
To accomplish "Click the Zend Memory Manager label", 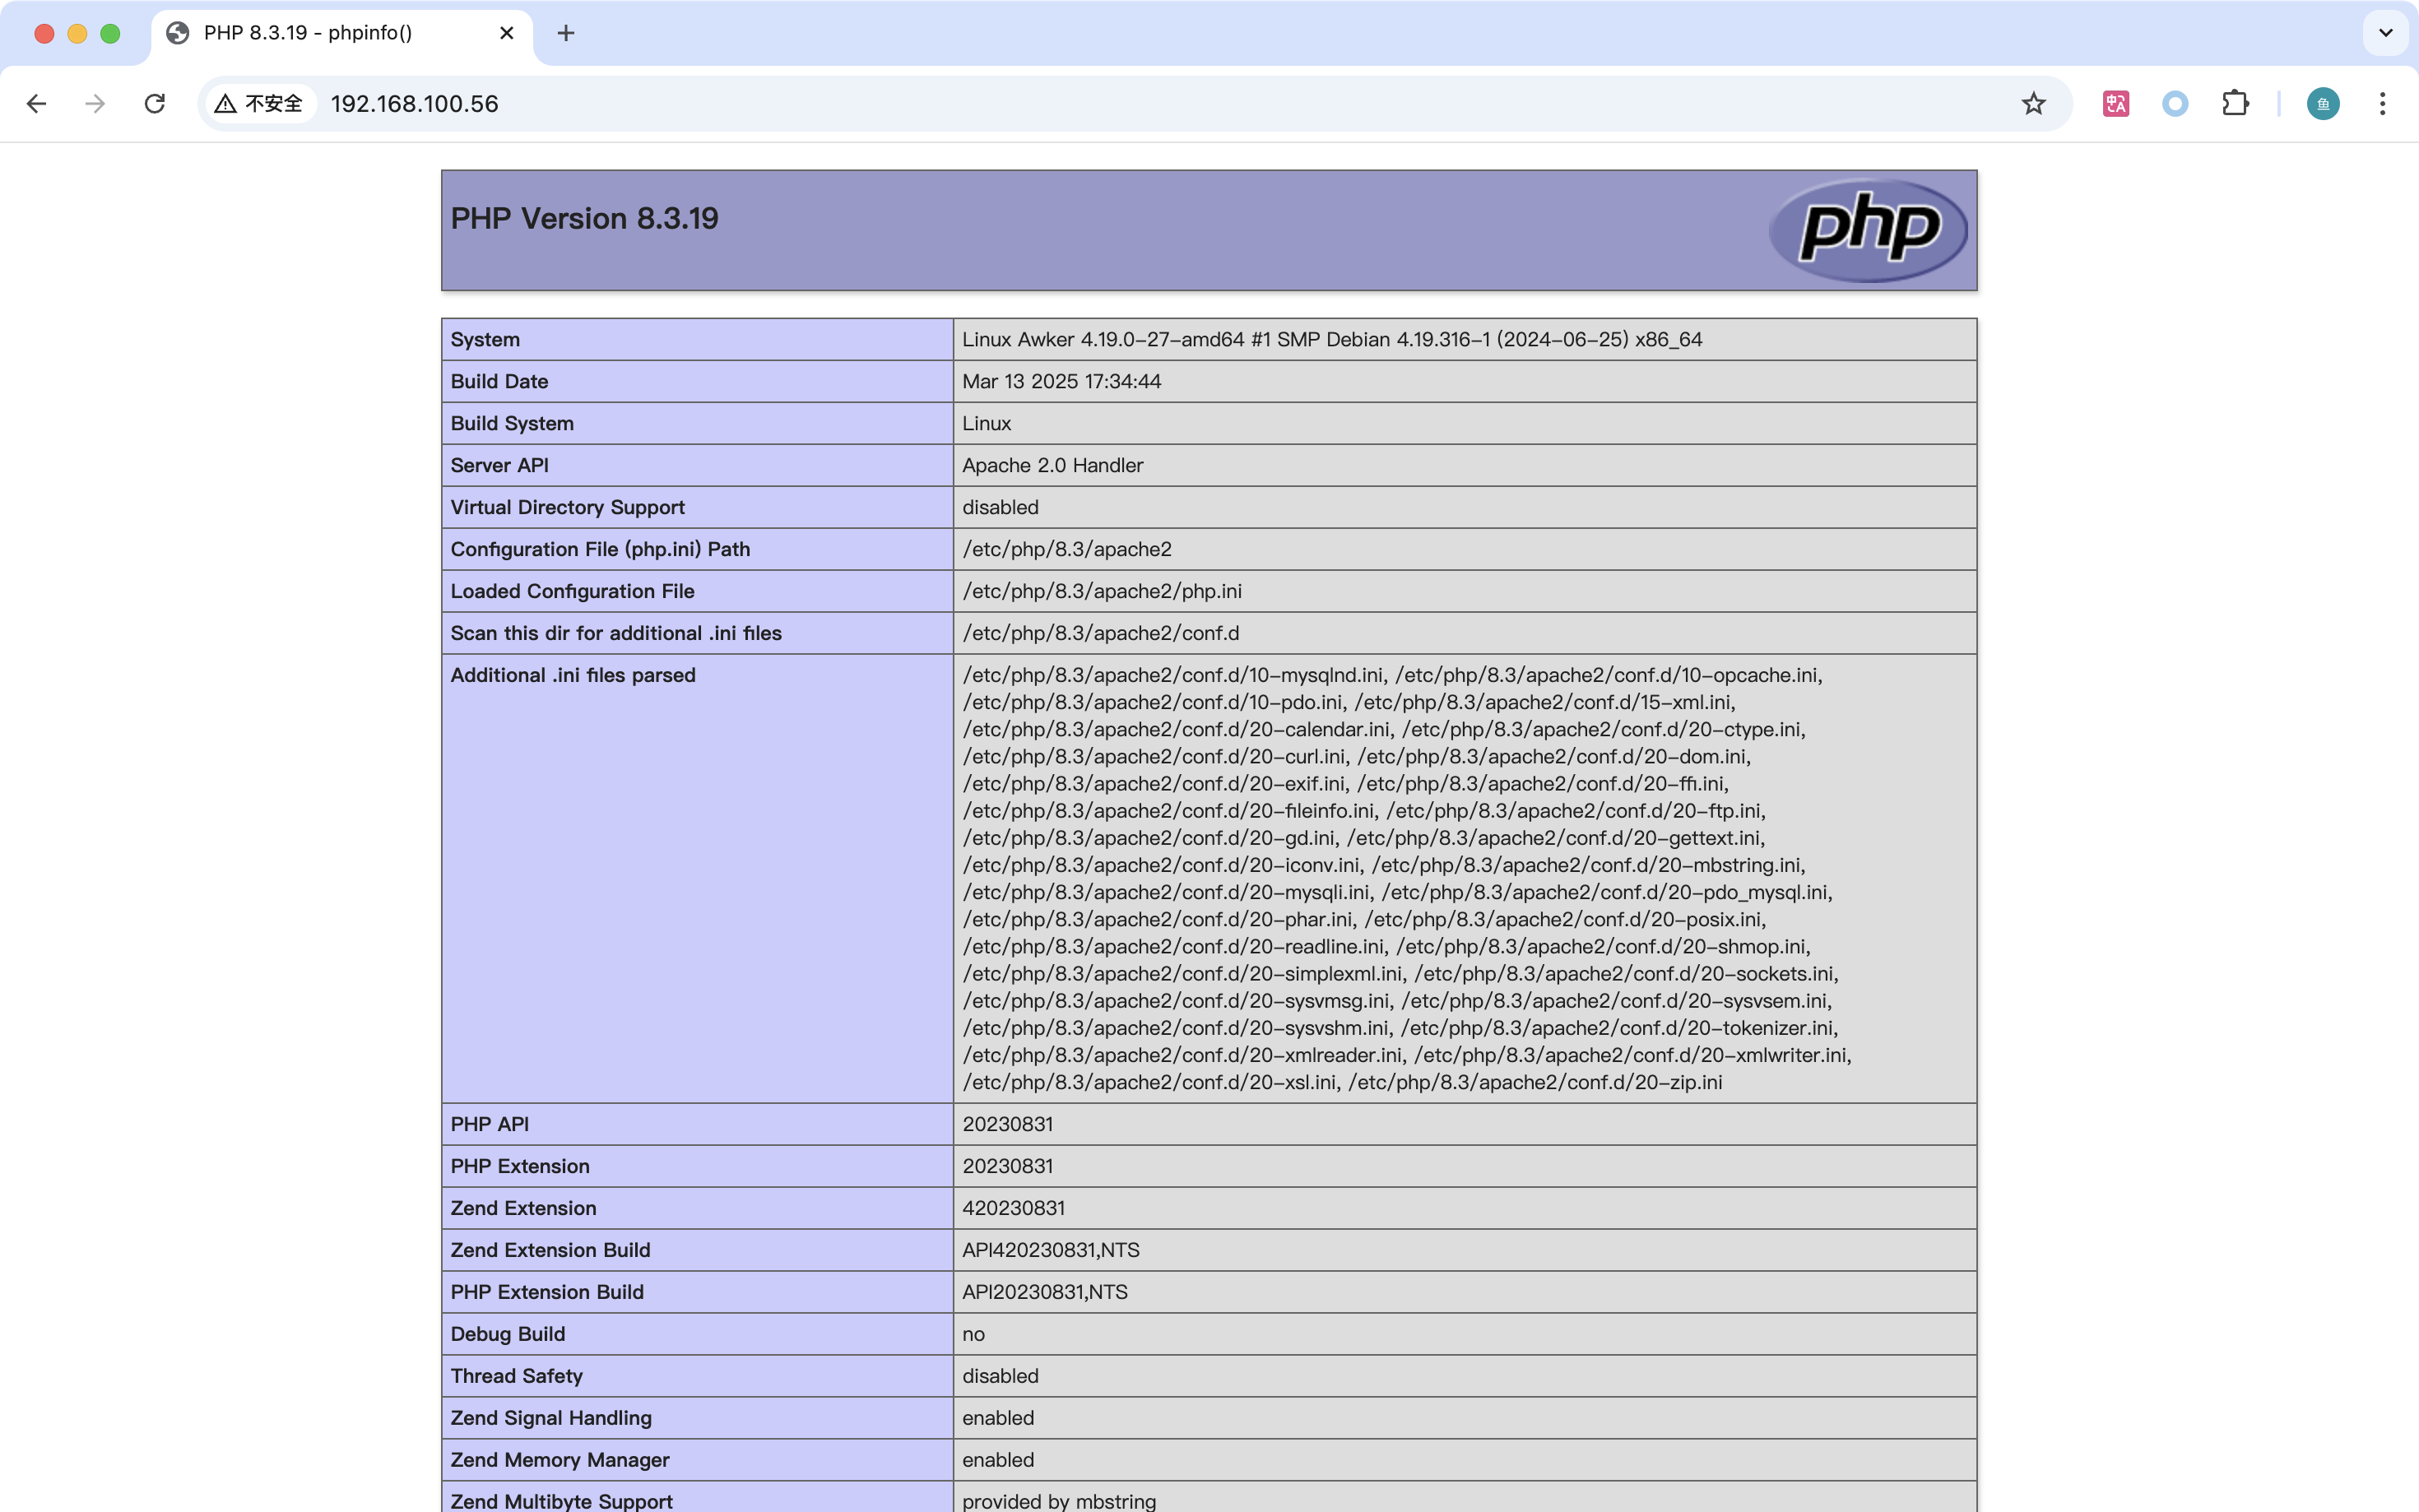I will (x=560, y=1461).
